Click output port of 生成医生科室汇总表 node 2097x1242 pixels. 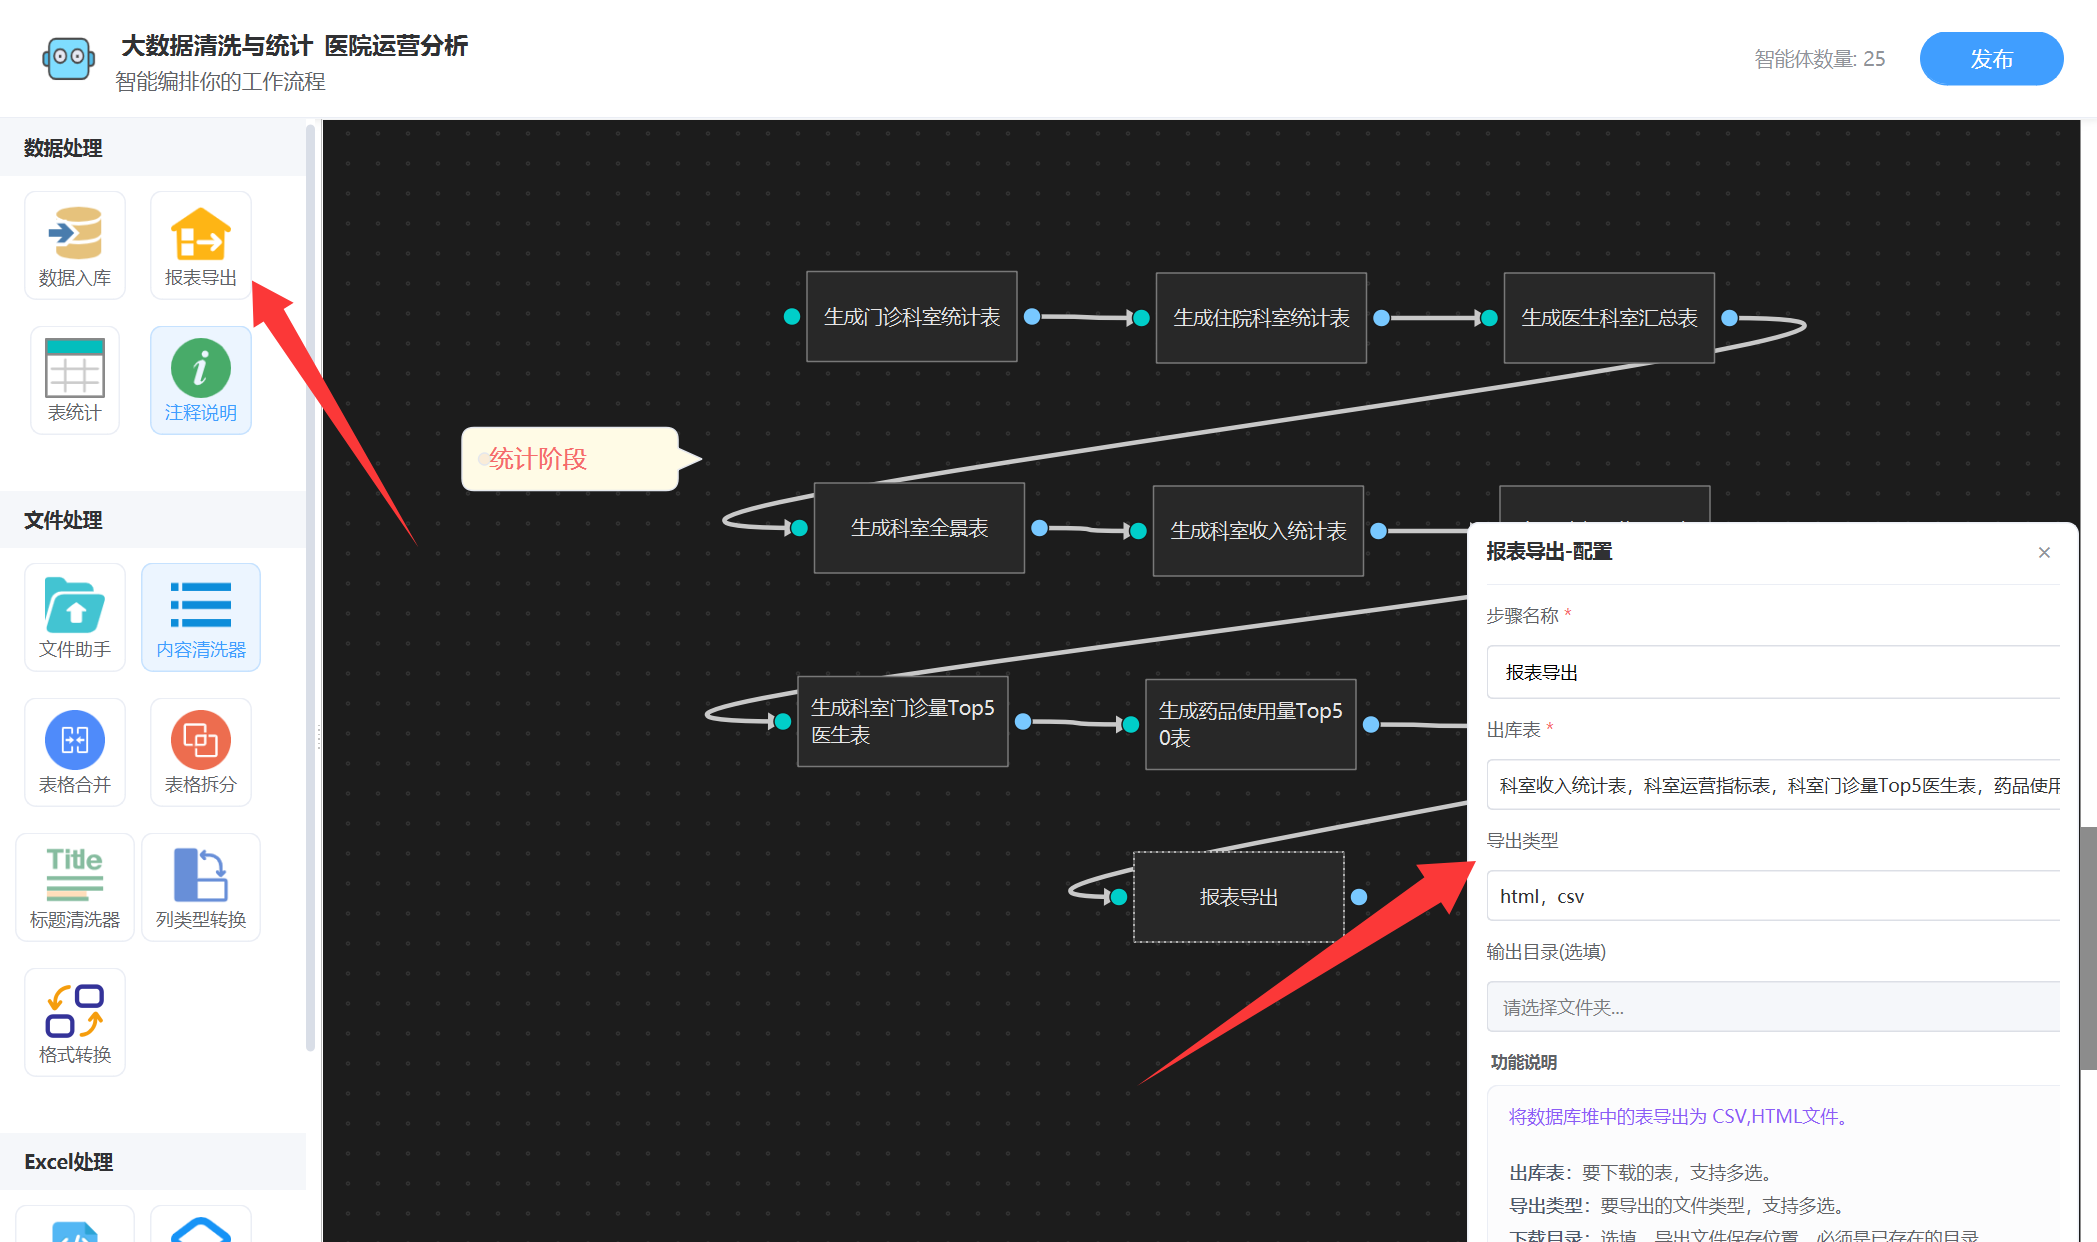(x=1730, y=318)
